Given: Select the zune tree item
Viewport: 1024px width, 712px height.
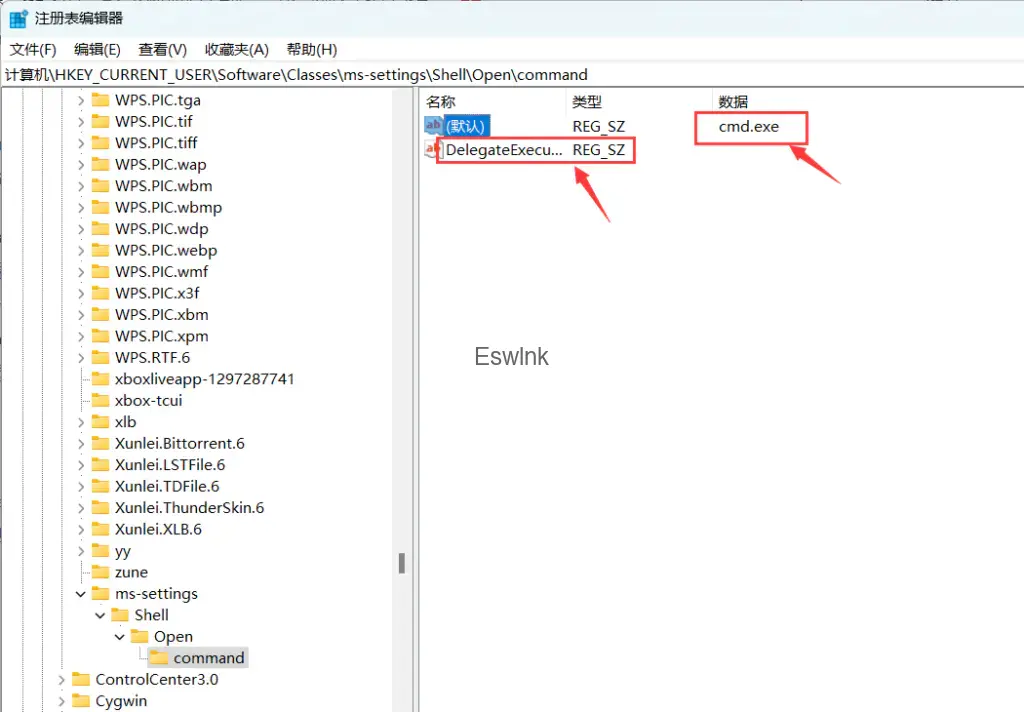Looking at the screenshot, I should tap(131, 572).
